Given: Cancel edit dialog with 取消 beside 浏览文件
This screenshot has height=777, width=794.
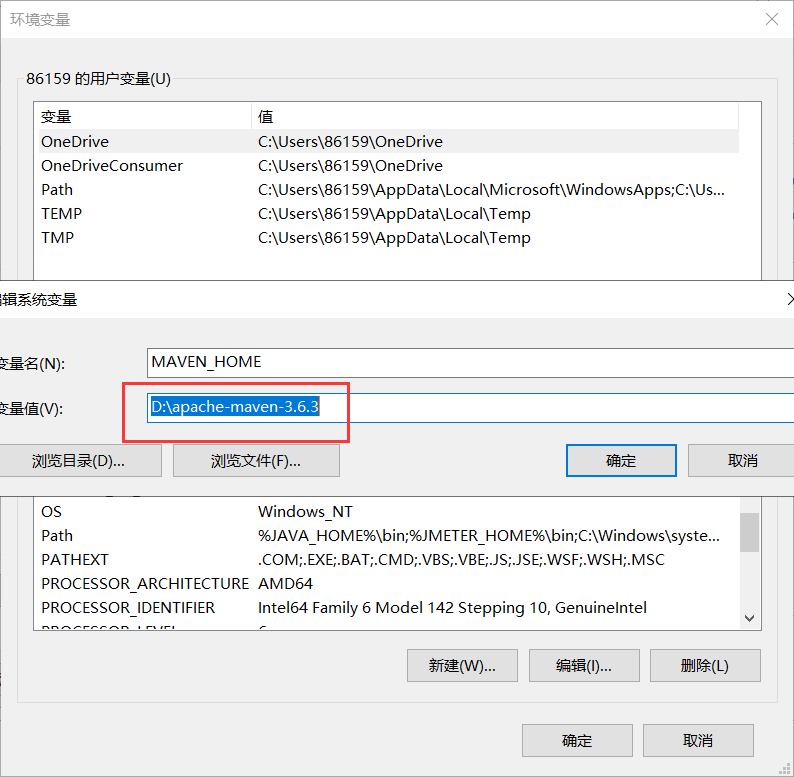Looking at the screenshot, I should (x=742, y=460).
